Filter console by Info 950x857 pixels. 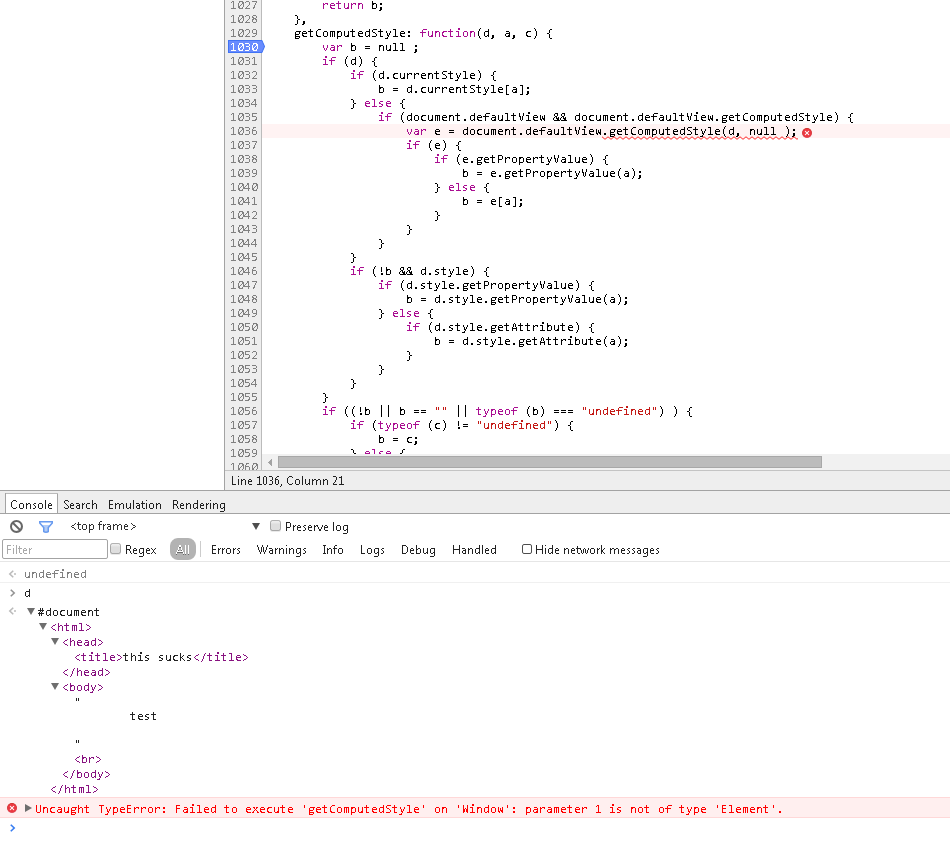[333, 549]
